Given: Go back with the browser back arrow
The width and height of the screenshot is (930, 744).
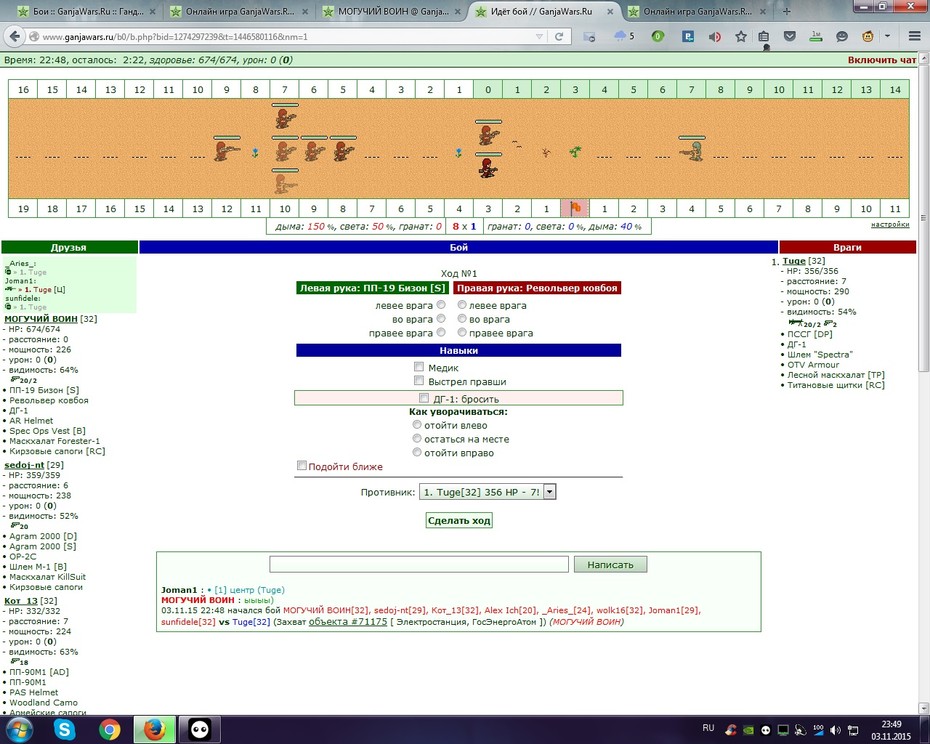Looking at the screenshot, I should (x=14, y=36).
